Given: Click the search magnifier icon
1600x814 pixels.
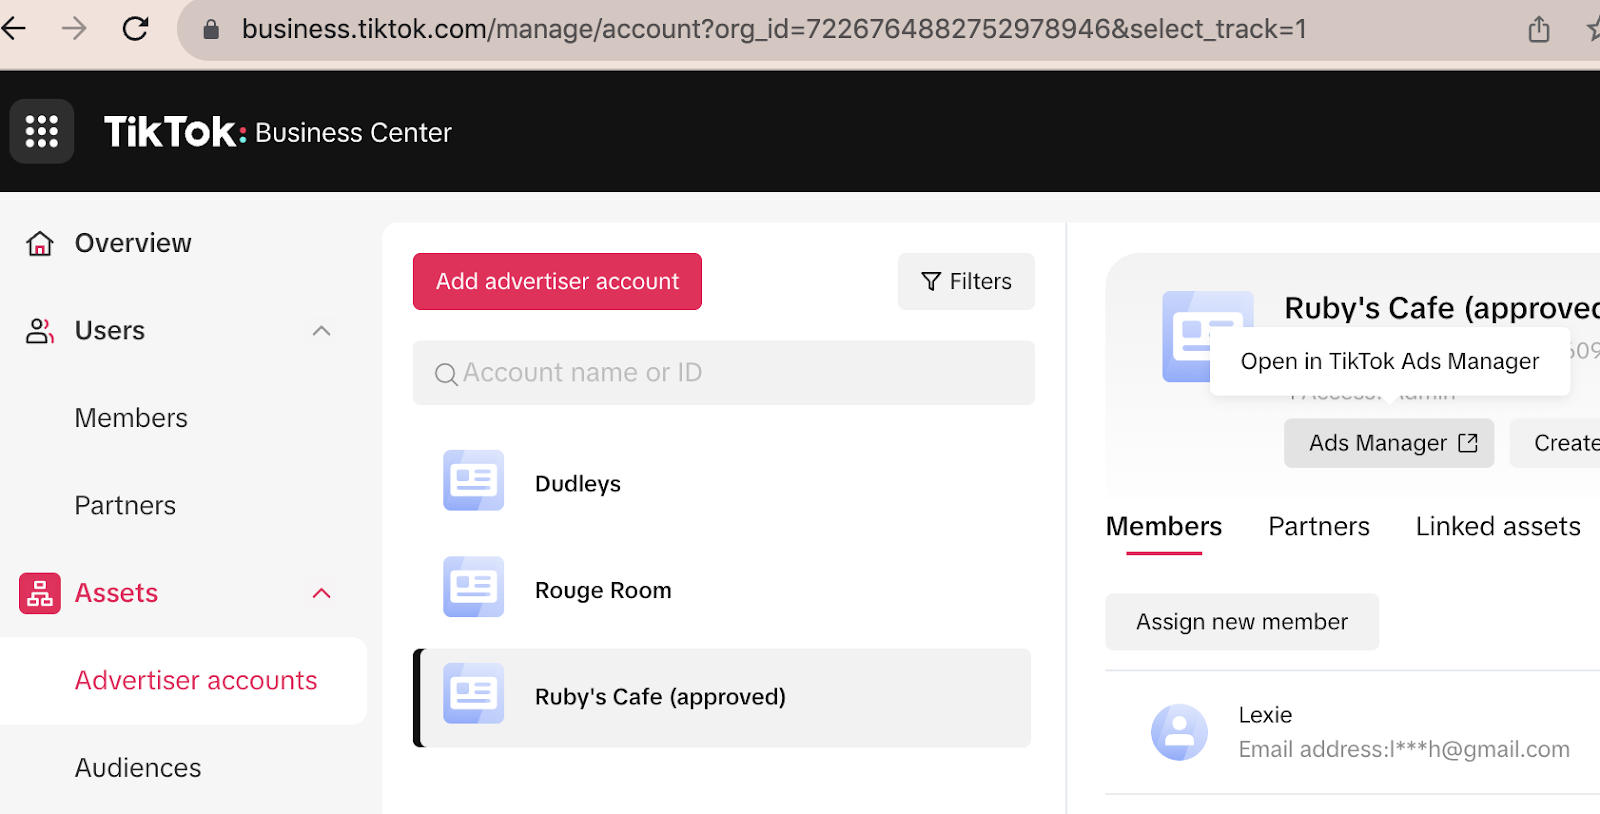Looking at the screenshot, I should (x=446, y=374).
